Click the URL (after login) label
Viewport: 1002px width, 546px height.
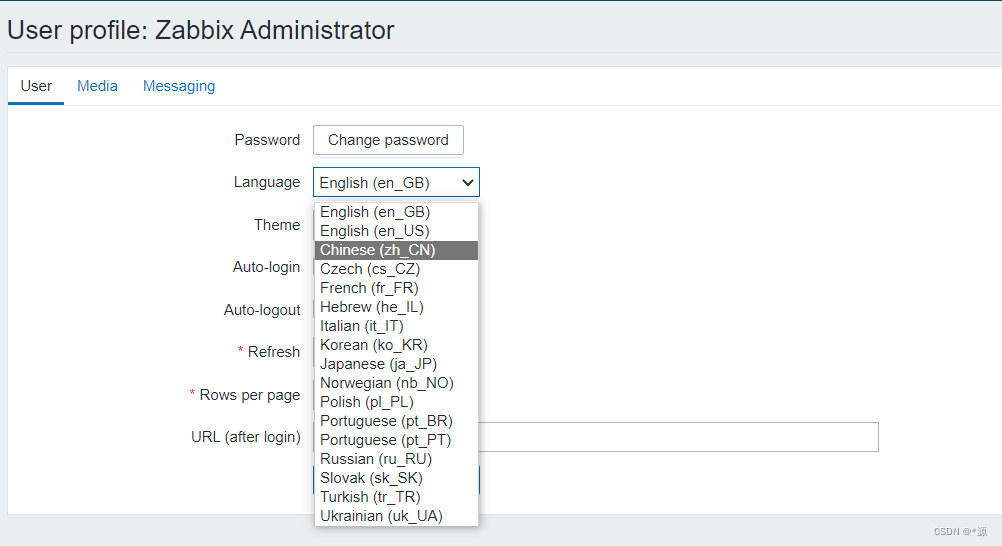[245, 437]
